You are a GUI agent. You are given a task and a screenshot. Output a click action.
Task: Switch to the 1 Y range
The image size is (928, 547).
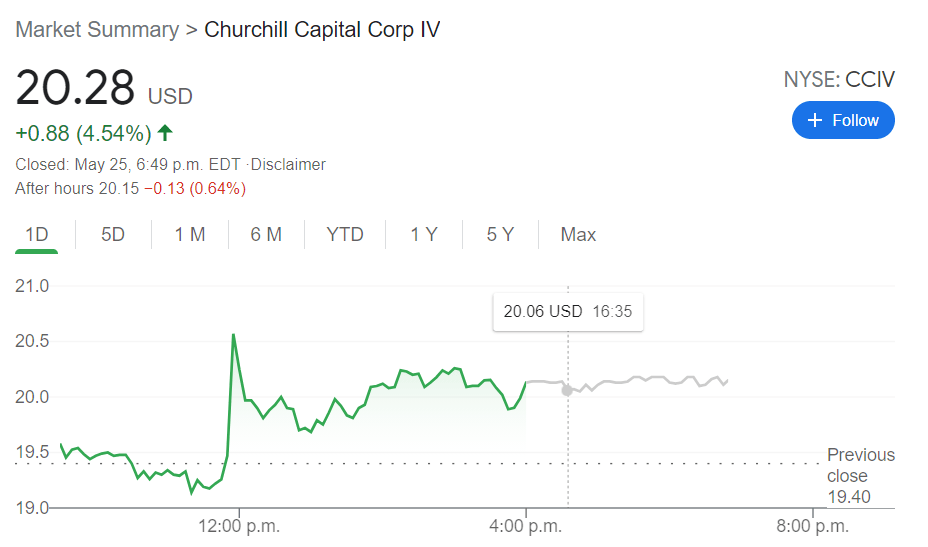[423, 235]
